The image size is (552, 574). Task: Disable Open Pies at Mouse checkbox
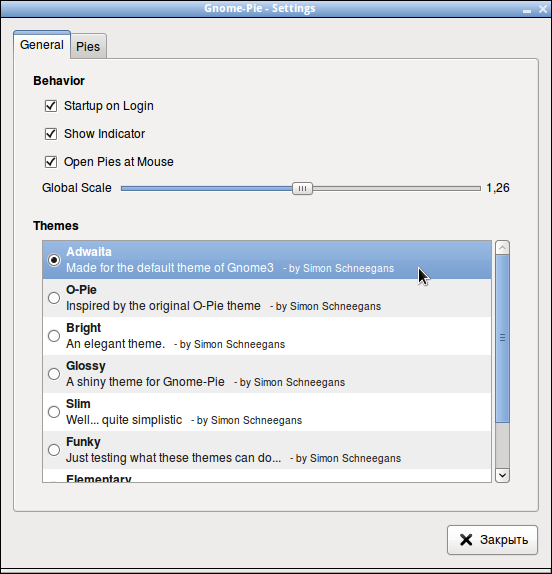pos(51,162)
